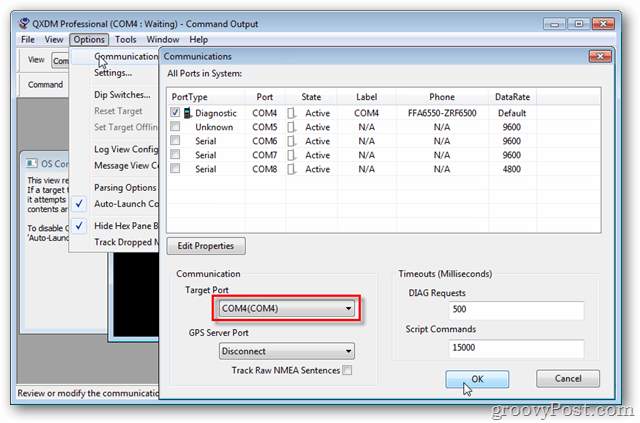Sort by the Phone column header
640x423 pixels.
(x=442, y=97)
